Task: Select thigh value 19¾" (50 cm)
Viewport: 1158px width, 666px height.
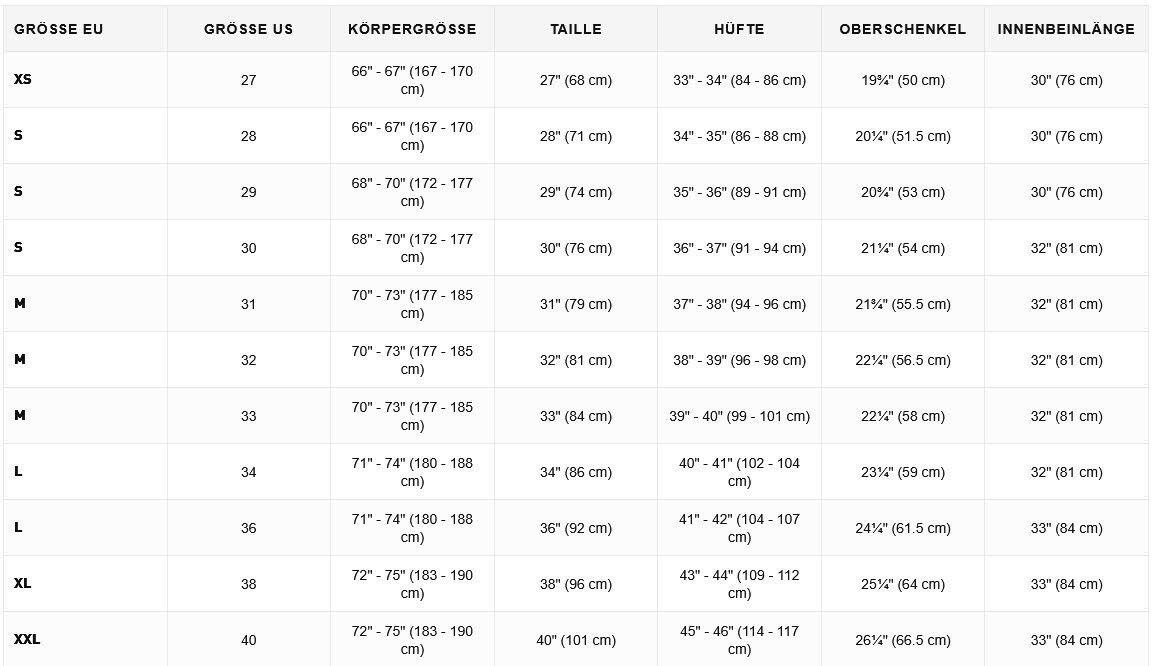Action: click(x=902, y=80)
